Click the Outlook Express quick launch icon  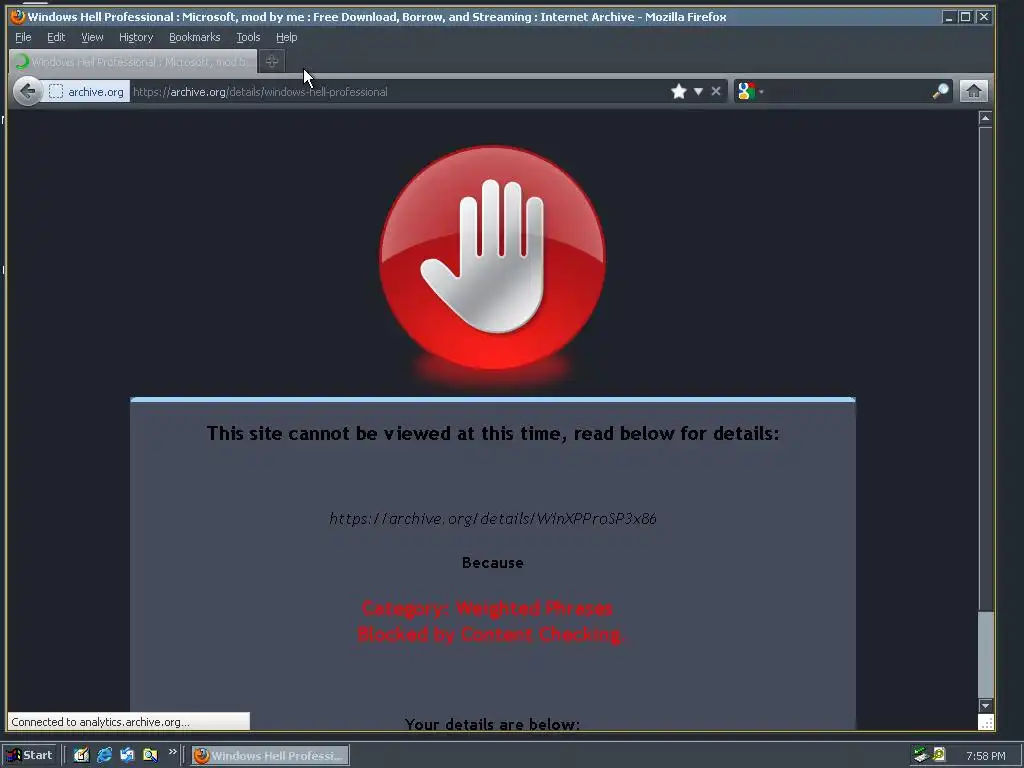127,756
